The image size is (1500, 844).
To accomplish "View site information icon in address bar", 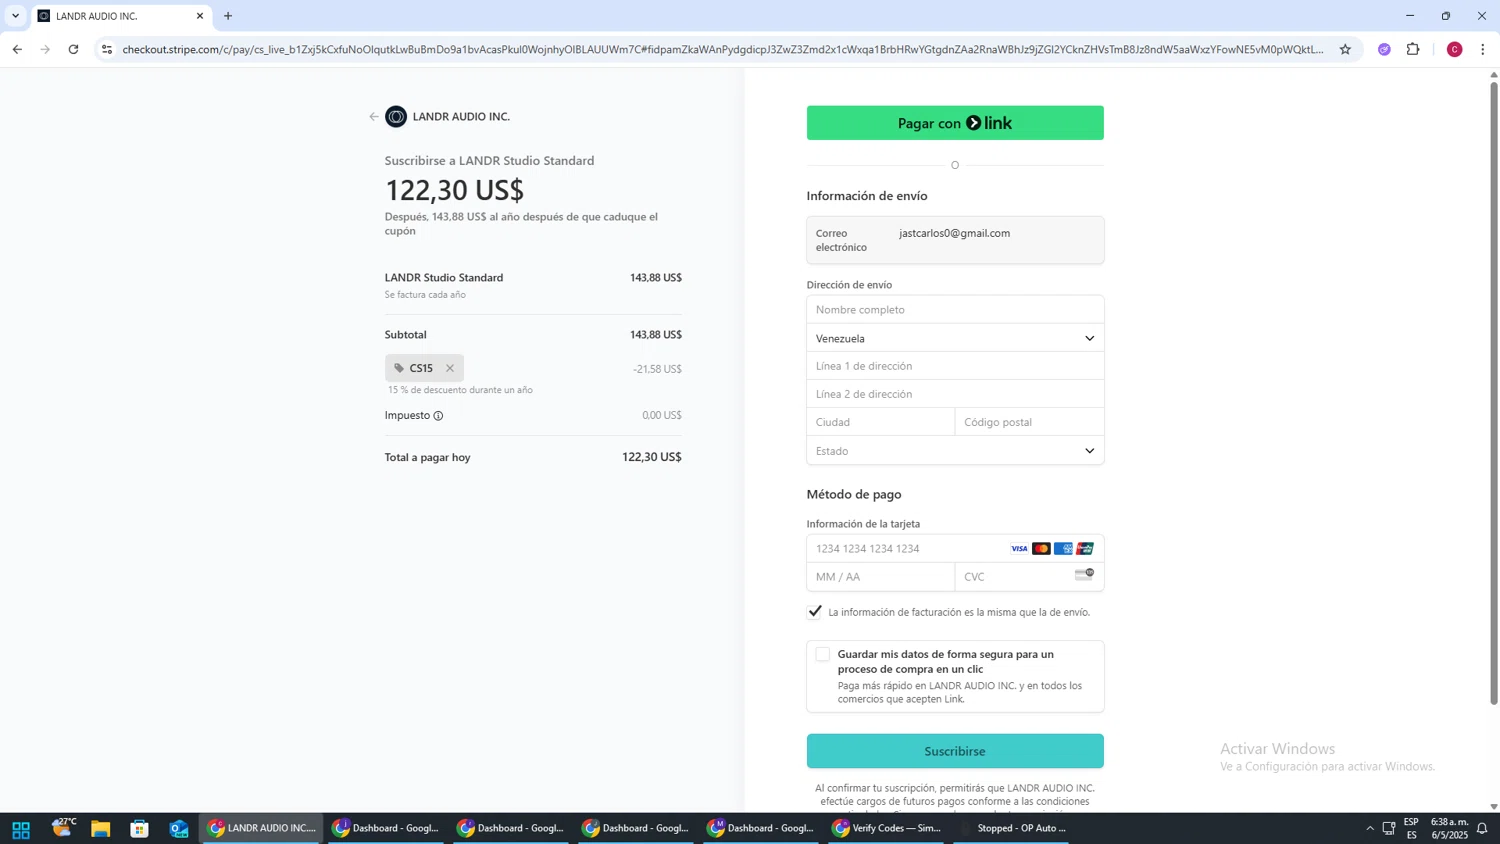I will (107, 49).
